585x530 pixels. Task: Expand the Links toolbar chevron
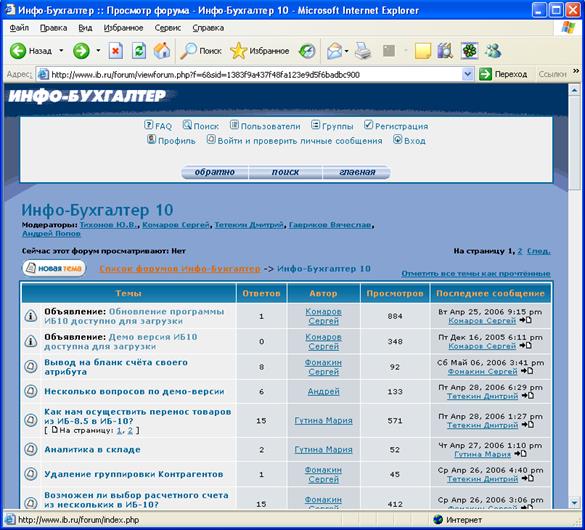(576, 71)
